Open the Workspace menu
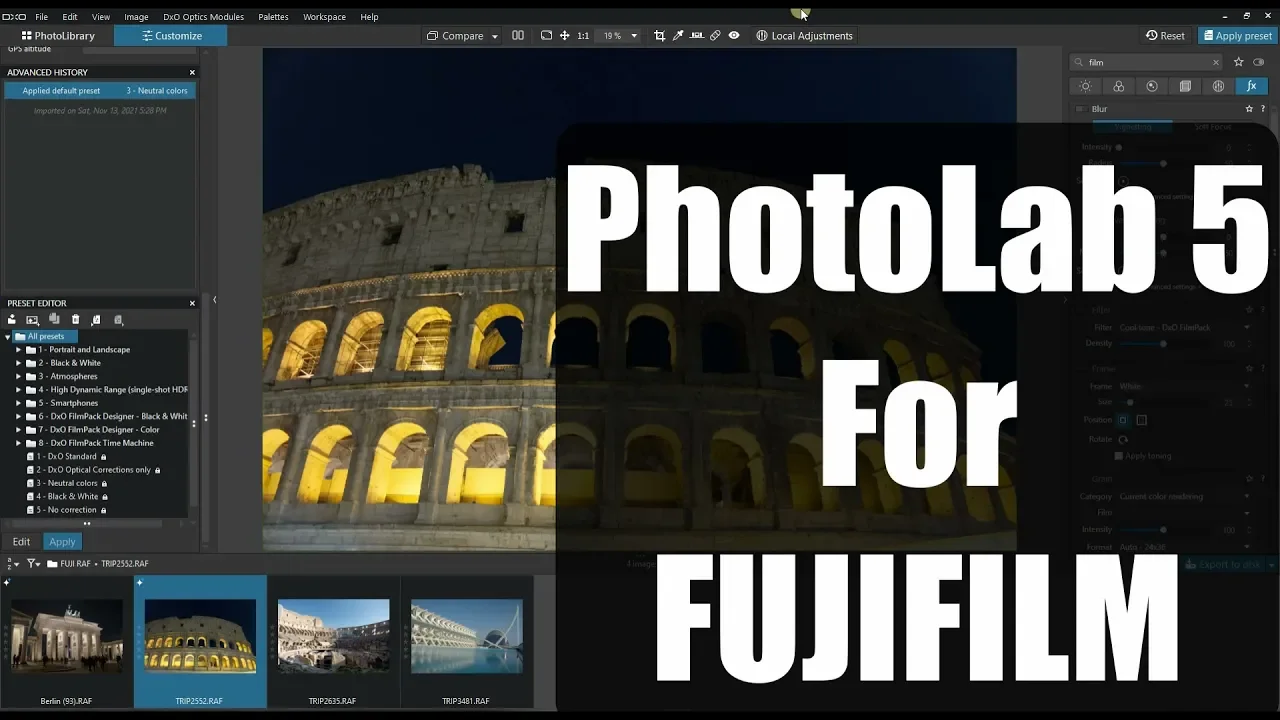Image resolution: width=1280 pixels, height=720 pixels. click(x=324, y=17)
